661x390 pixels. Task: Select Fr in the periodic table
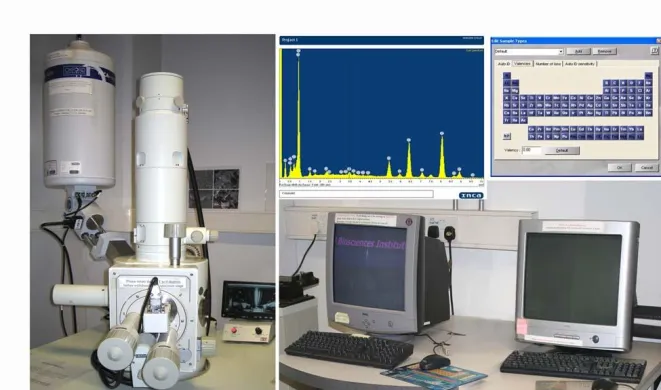507,120
